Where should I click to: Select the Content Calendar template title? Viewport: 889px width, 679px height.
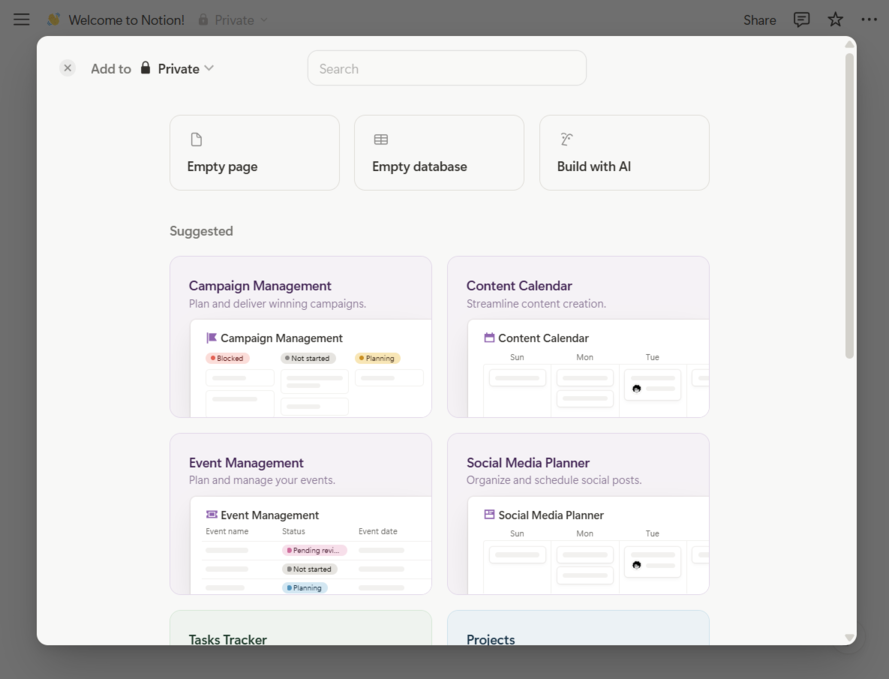click(x=519, y=286)
